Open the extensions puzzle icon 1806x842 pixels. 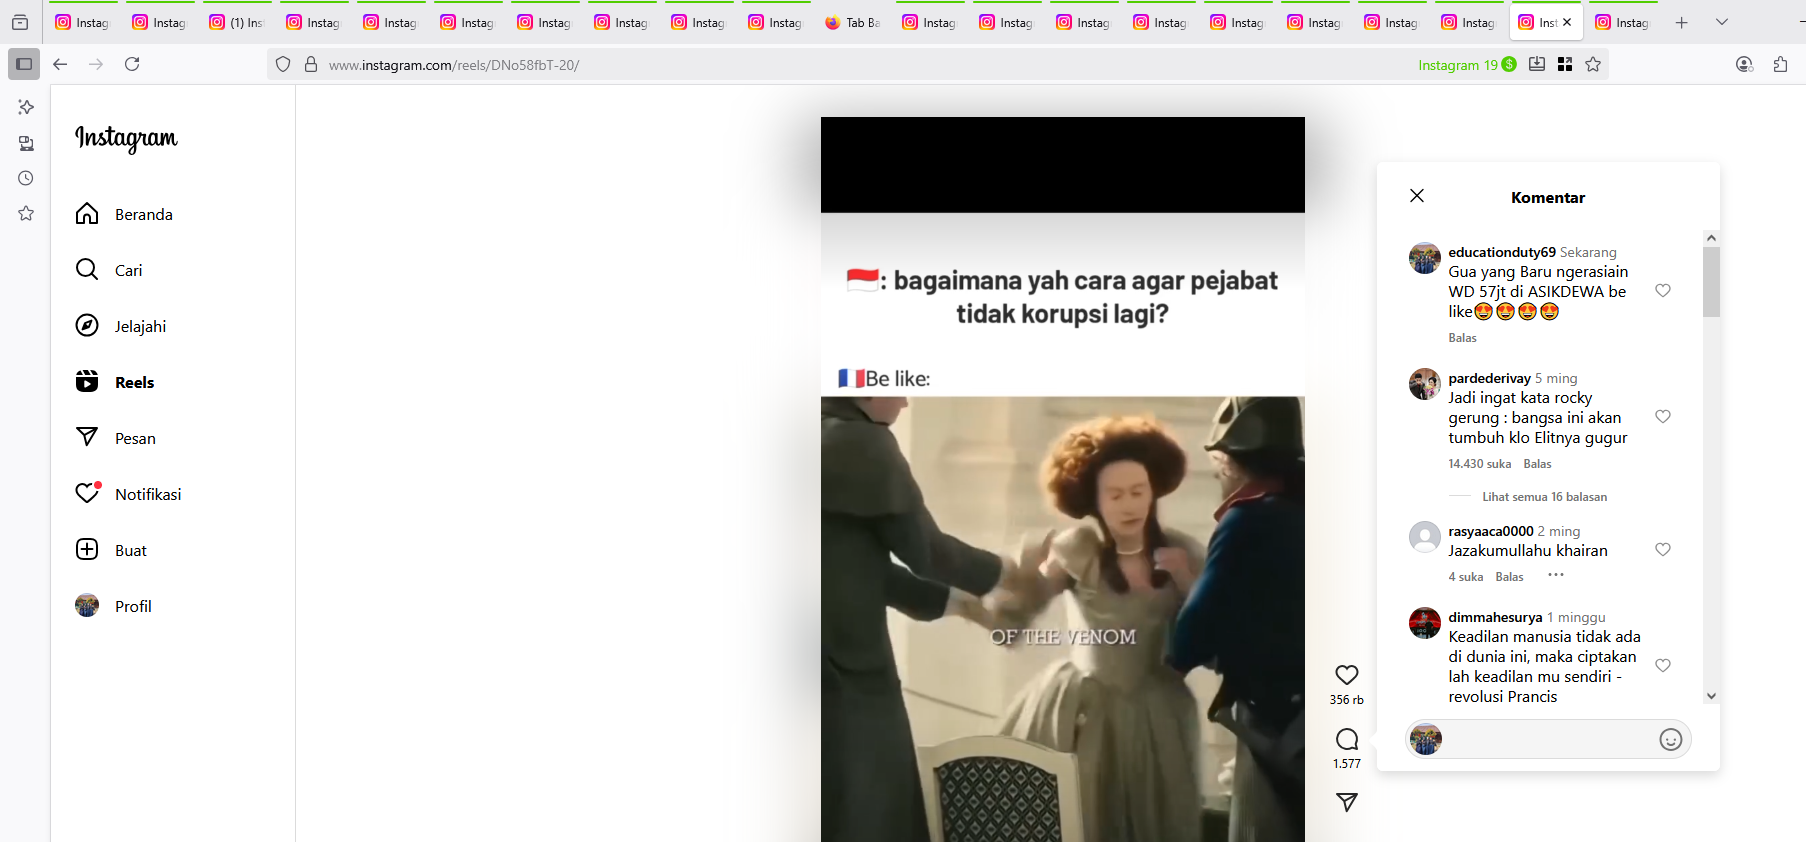click(x=1780, y=64)
